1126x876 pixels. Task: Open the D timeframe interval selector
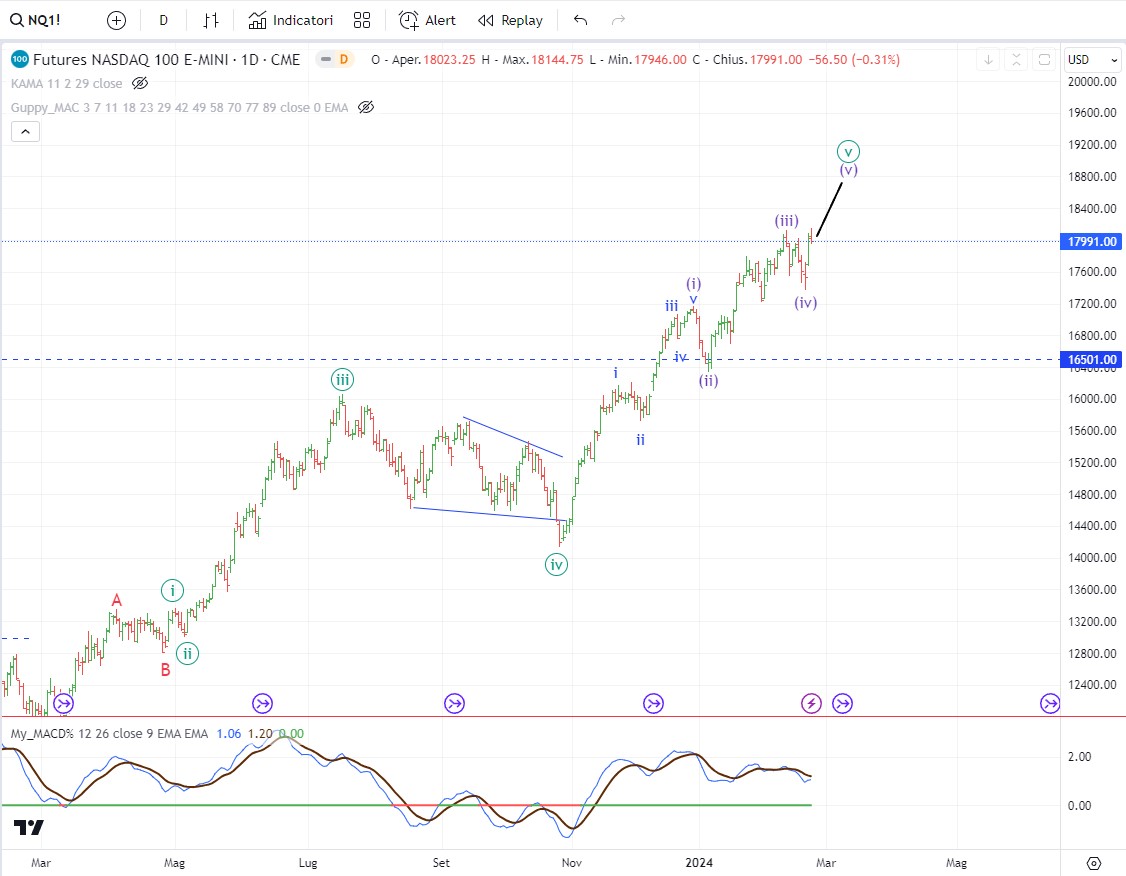tap(164, 20)
